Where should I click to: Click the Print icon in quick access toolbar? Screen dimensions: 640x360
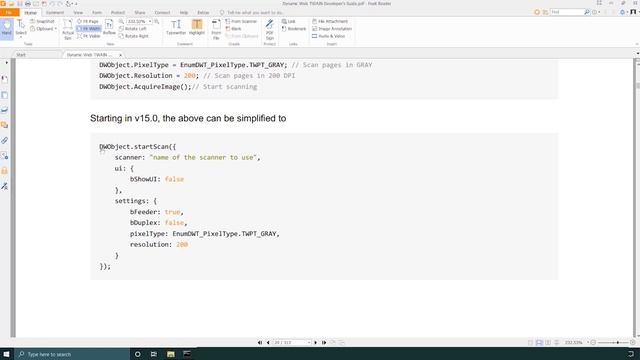click(28, 4)
